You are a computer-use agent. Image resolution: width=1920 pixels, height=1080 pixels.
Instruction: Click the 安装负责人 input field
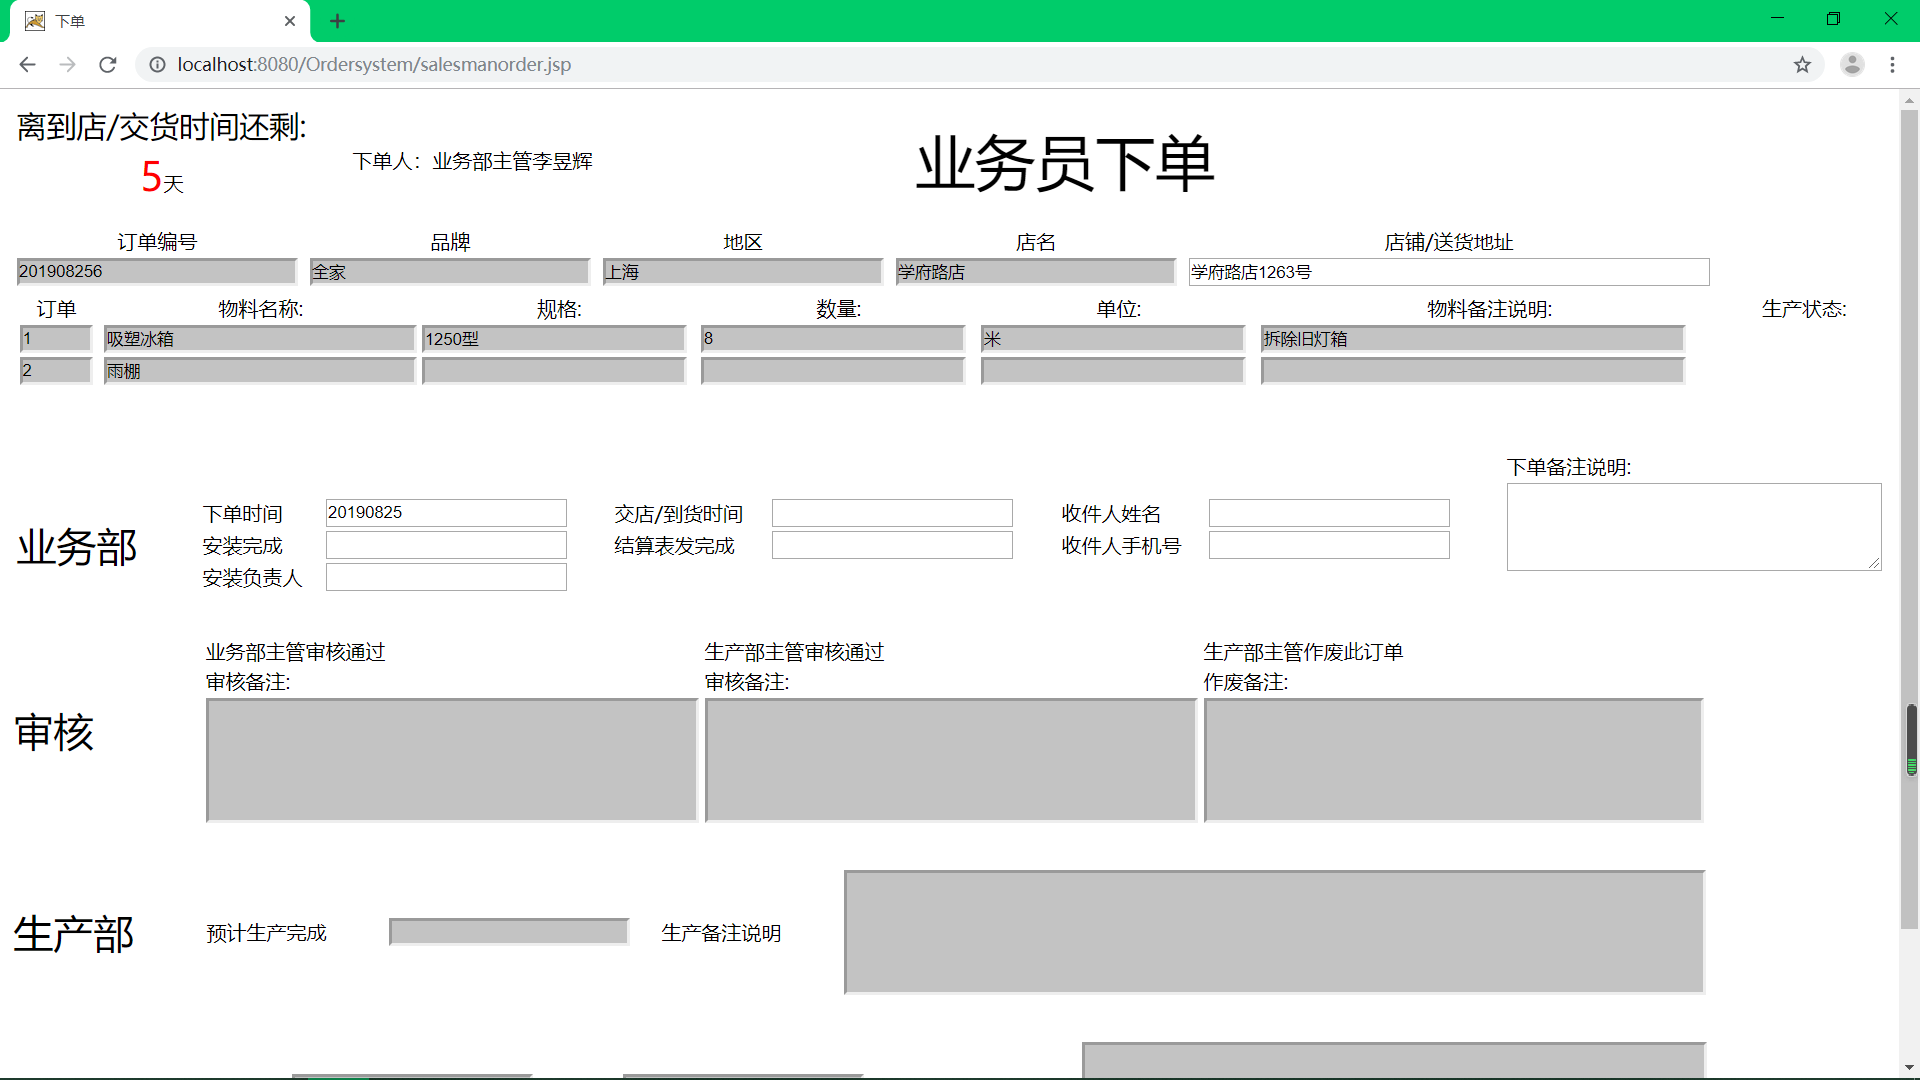click(x=446, y=577)
